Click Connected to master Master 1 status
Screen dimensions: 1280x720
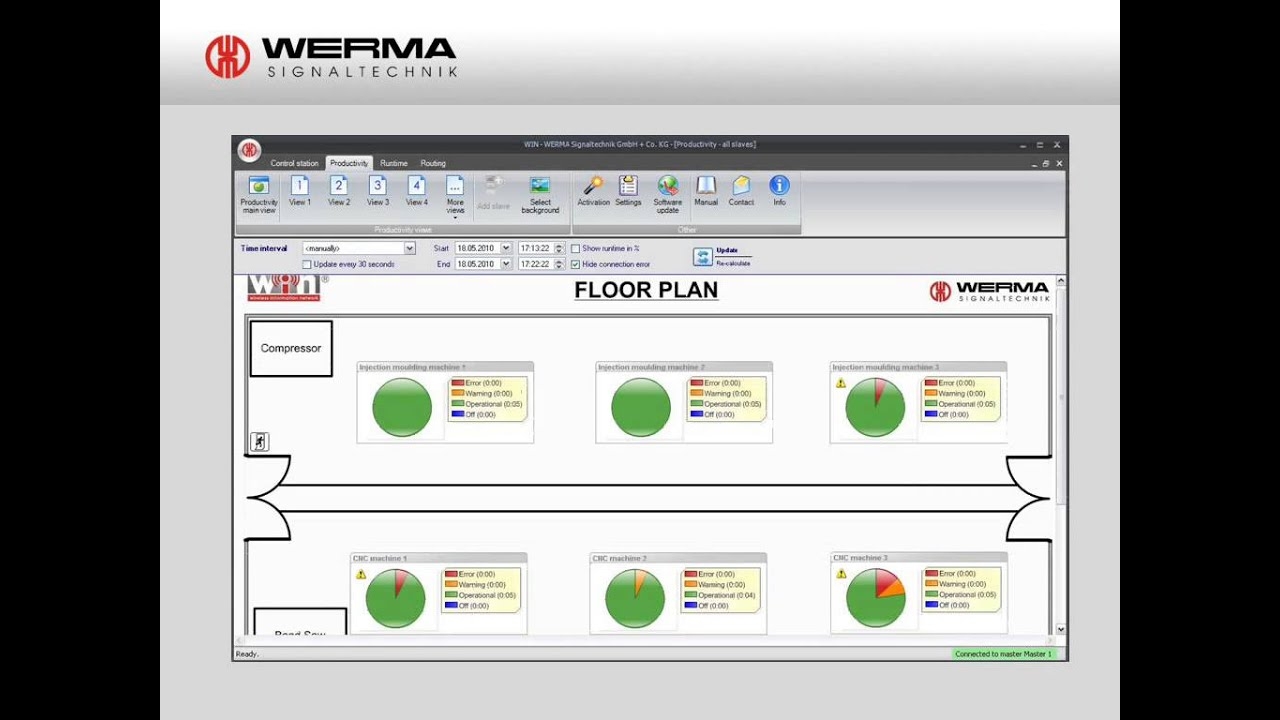(1003, 654)
